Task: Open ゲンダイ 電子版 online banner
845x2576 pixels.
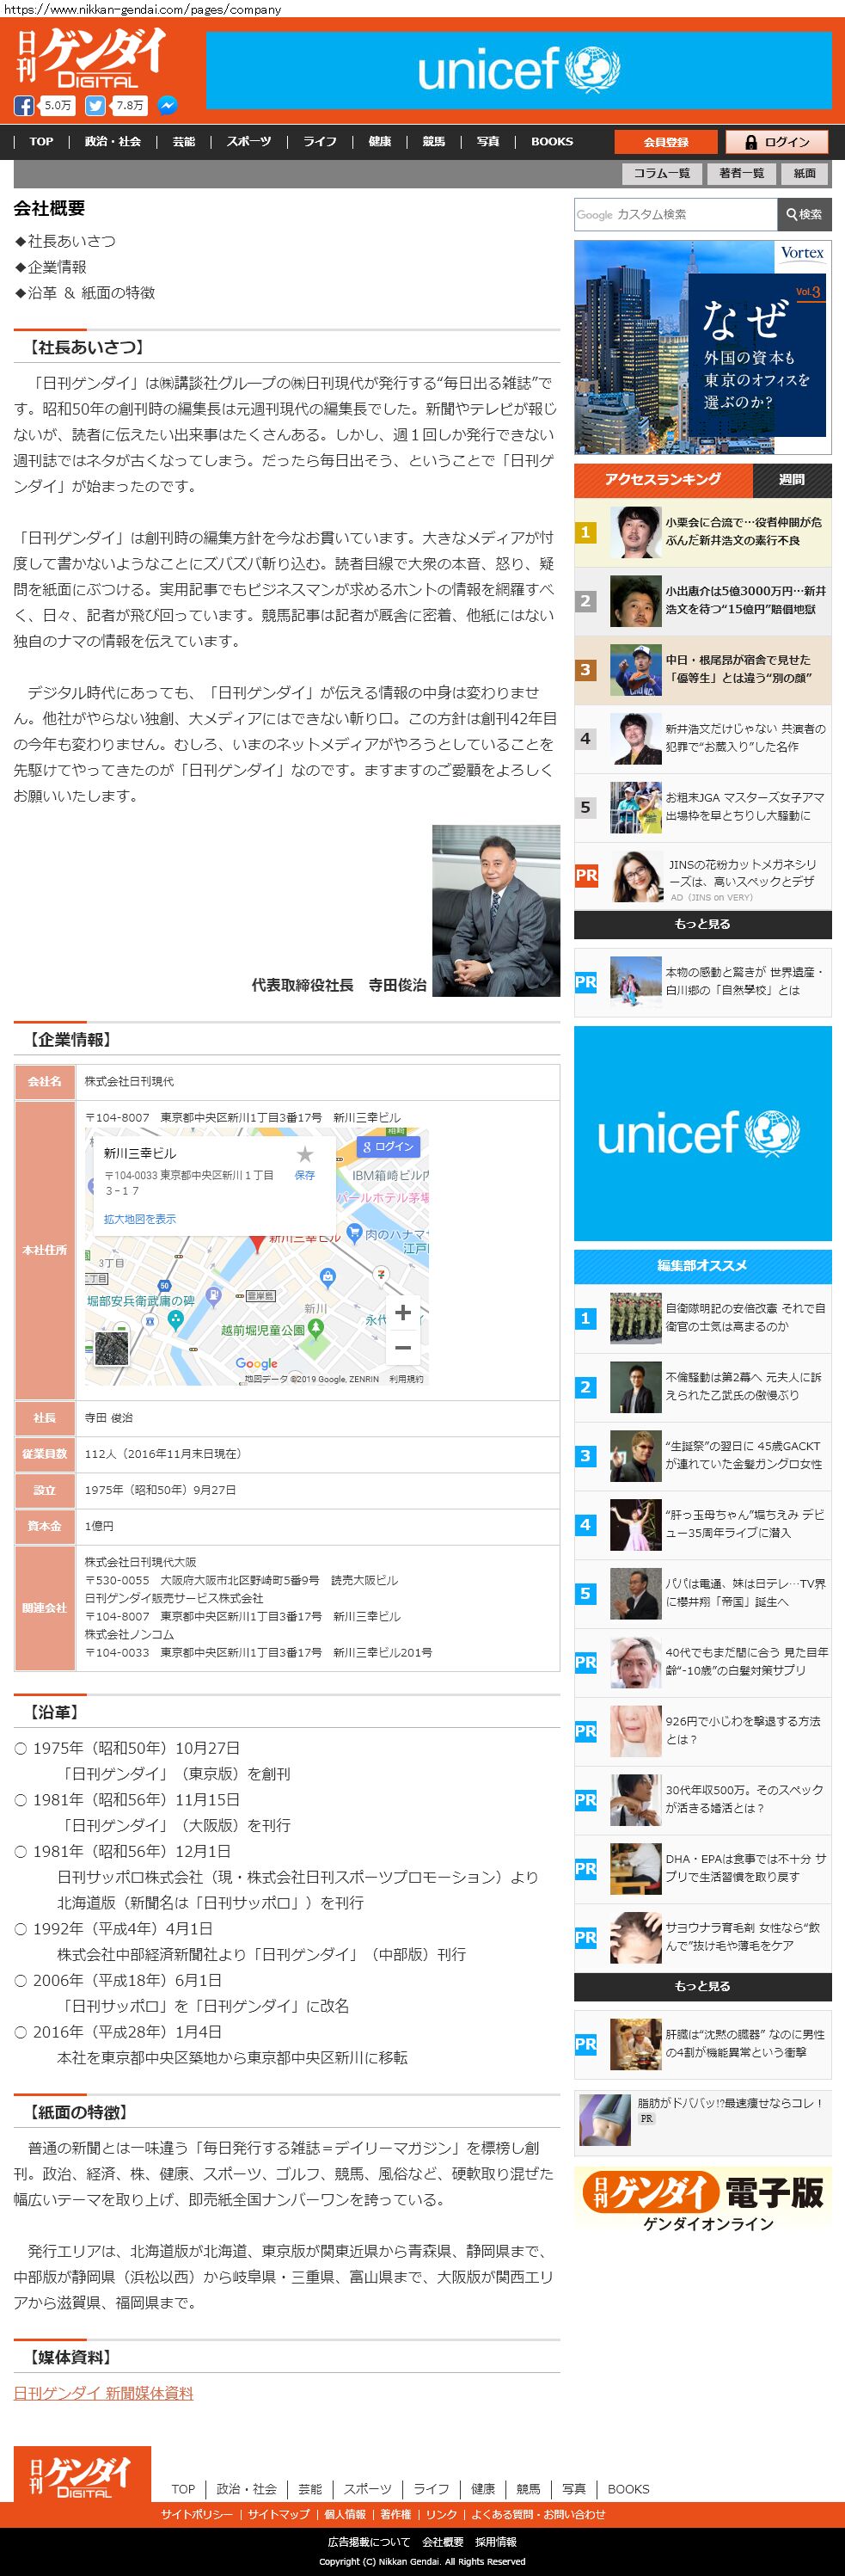Action: click(x=703, y=2202)
